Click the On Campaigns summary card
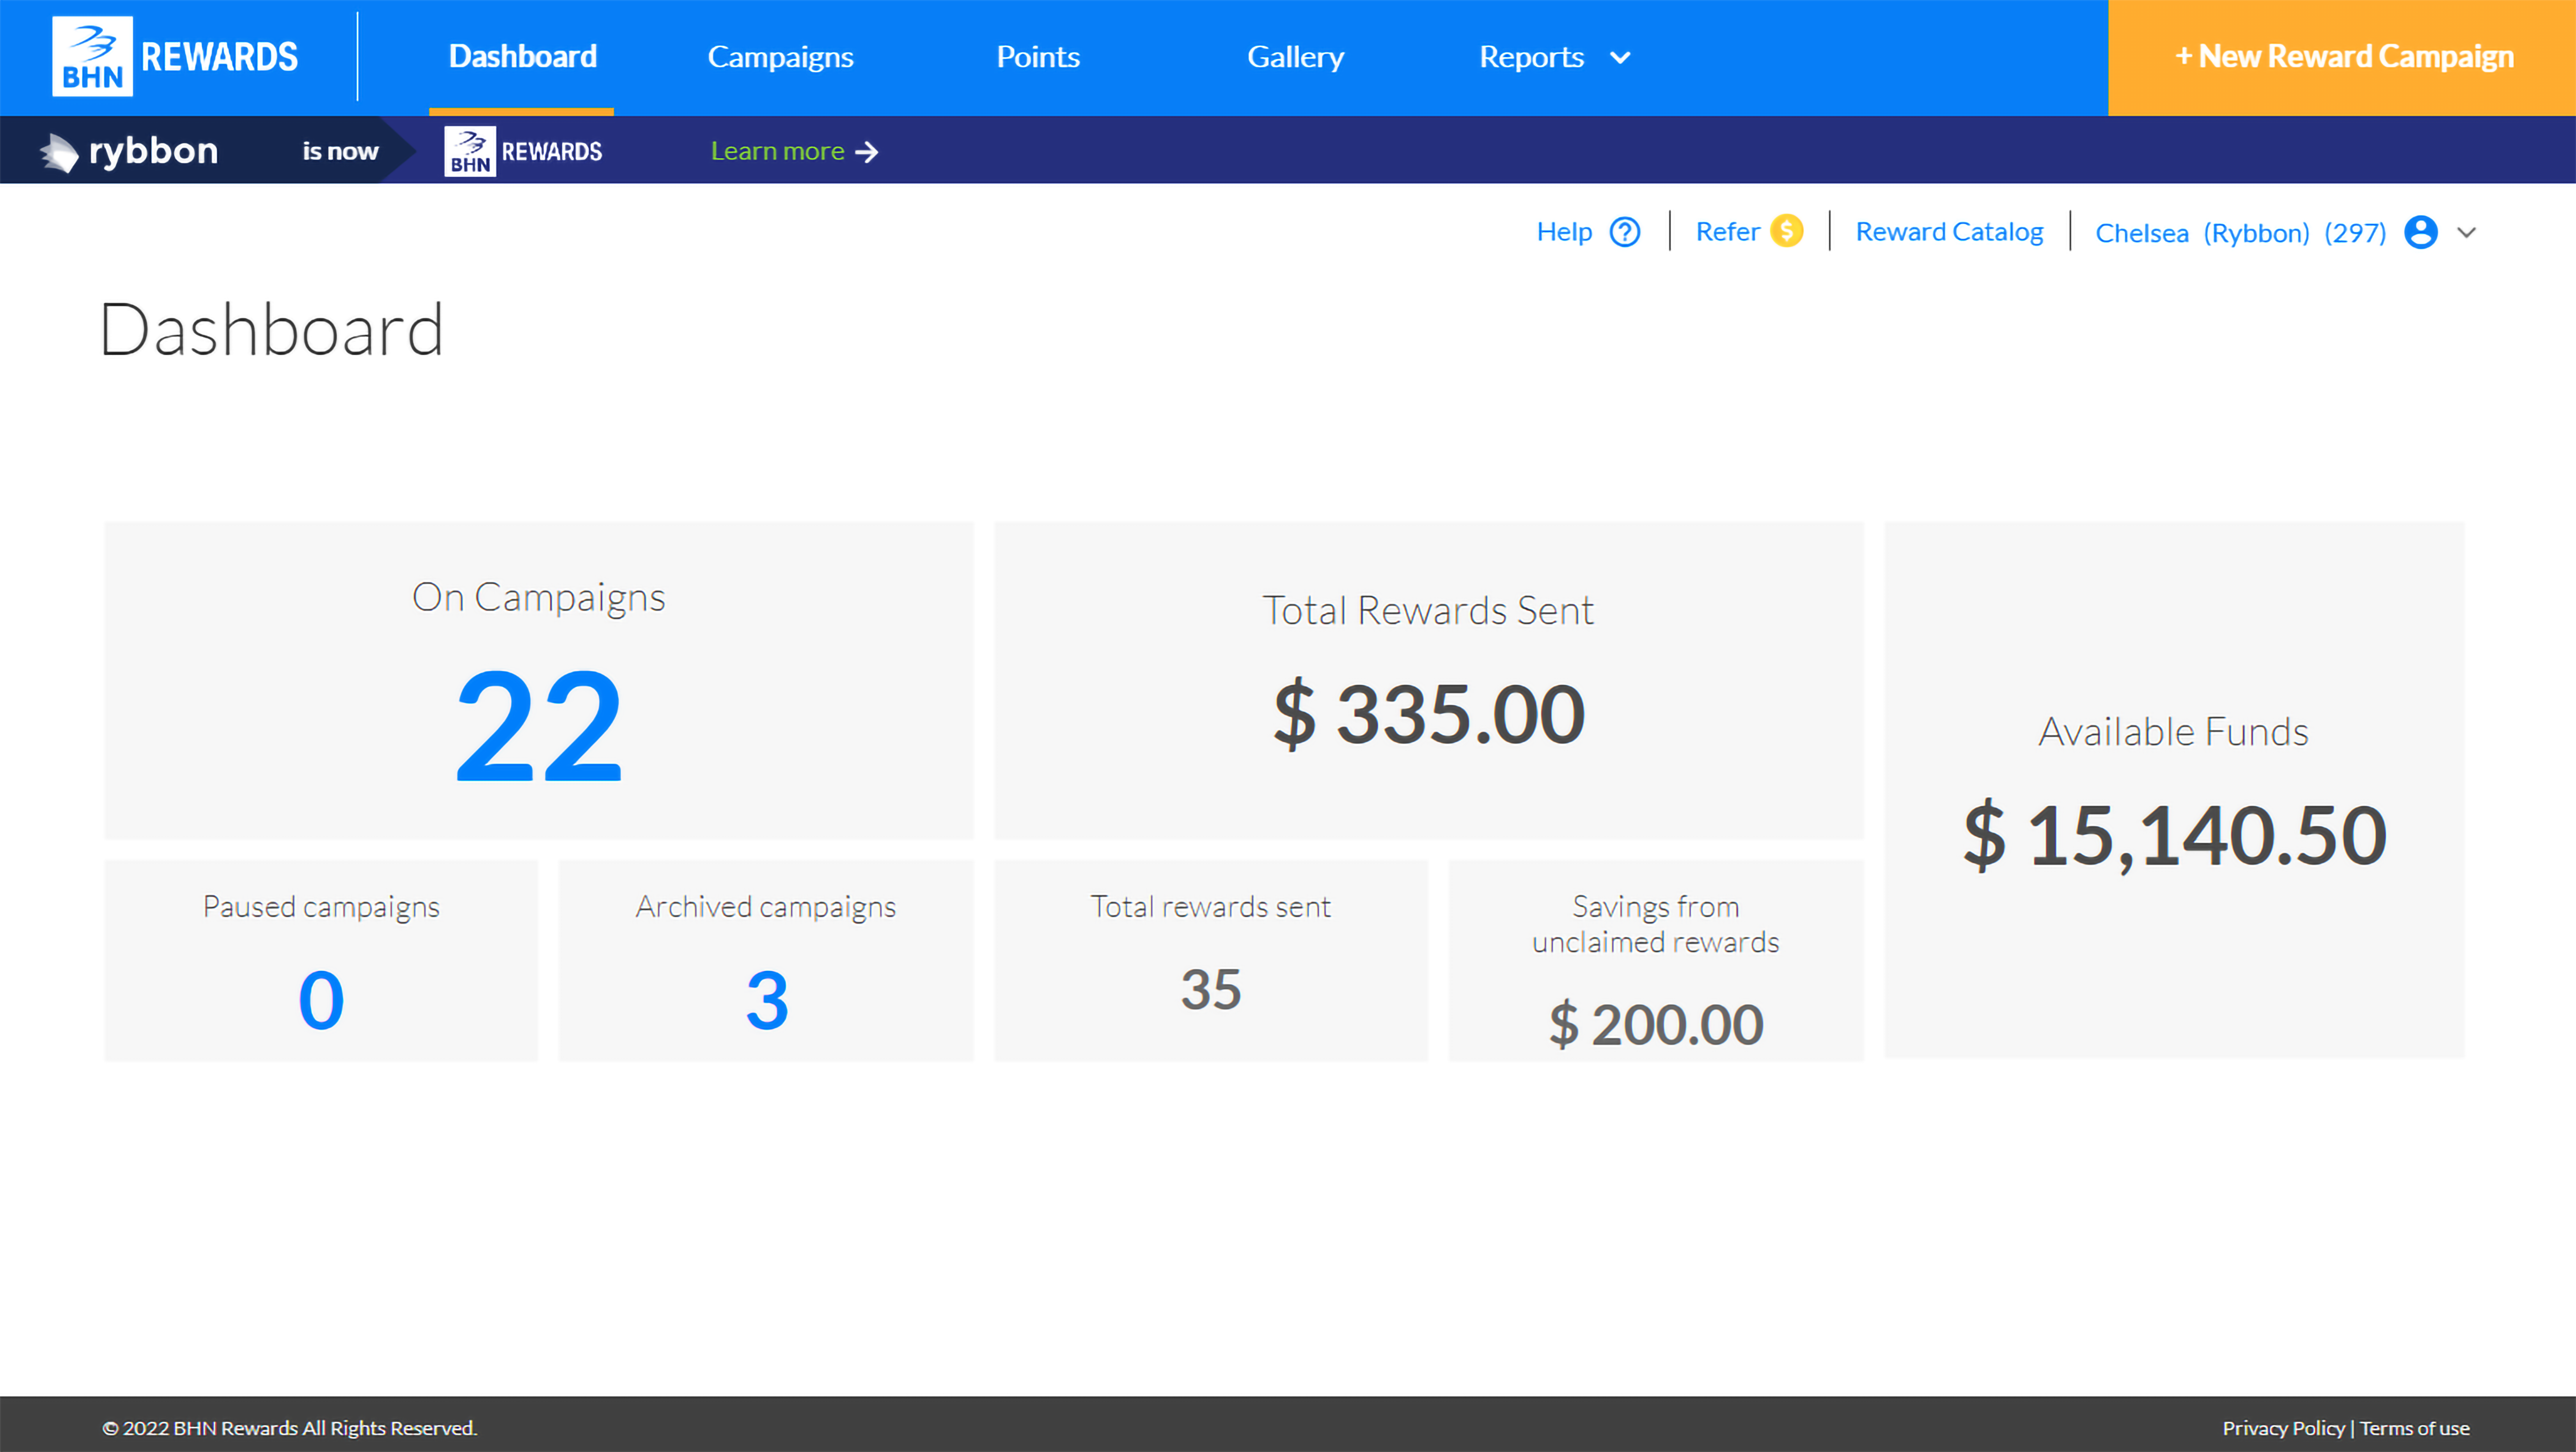The width and height of the screenshot is (2576, 1452). (539, 681)
